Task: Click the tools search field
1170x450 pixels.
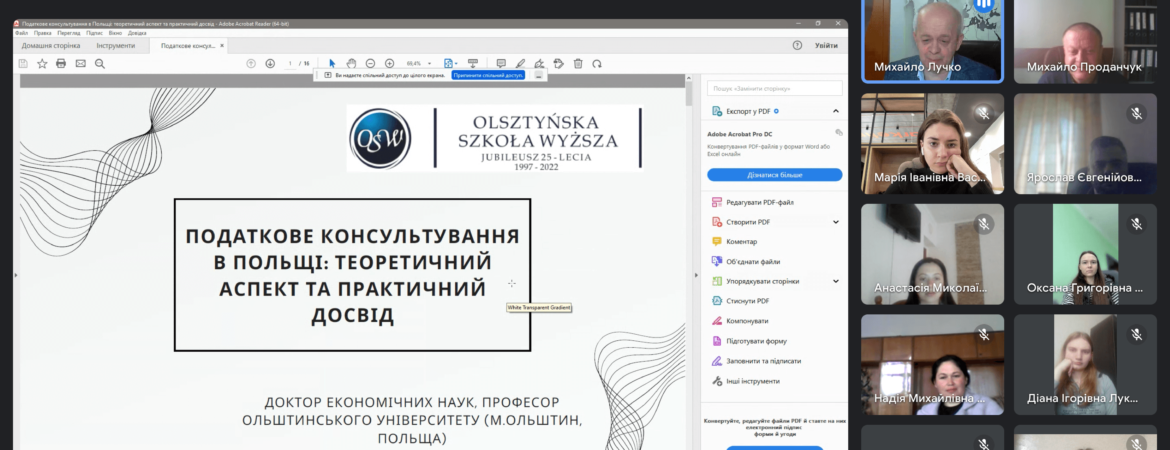Action: [775, 88]
